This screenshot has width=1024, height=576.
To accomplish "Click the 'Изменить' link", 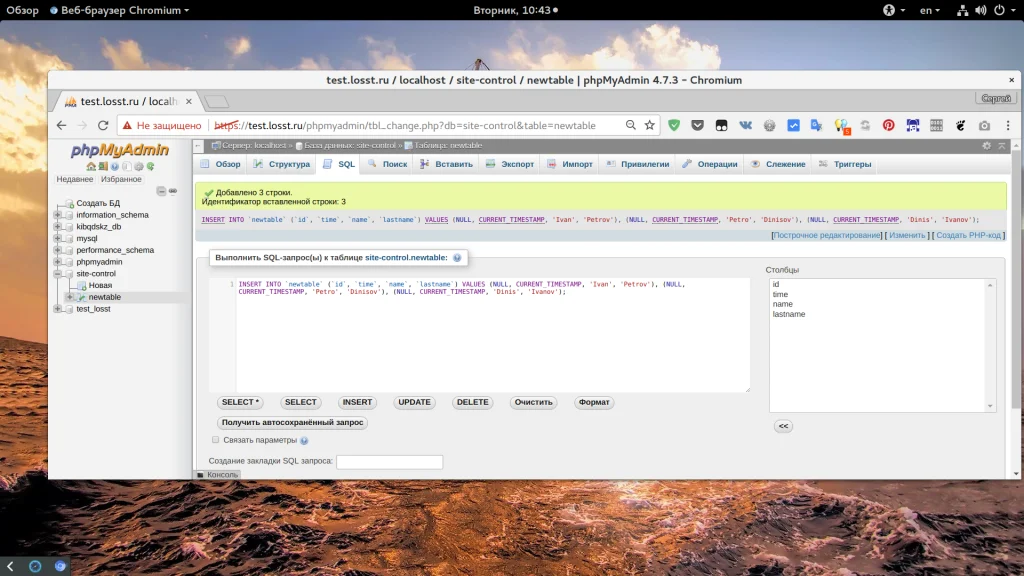I will [907, 235].
